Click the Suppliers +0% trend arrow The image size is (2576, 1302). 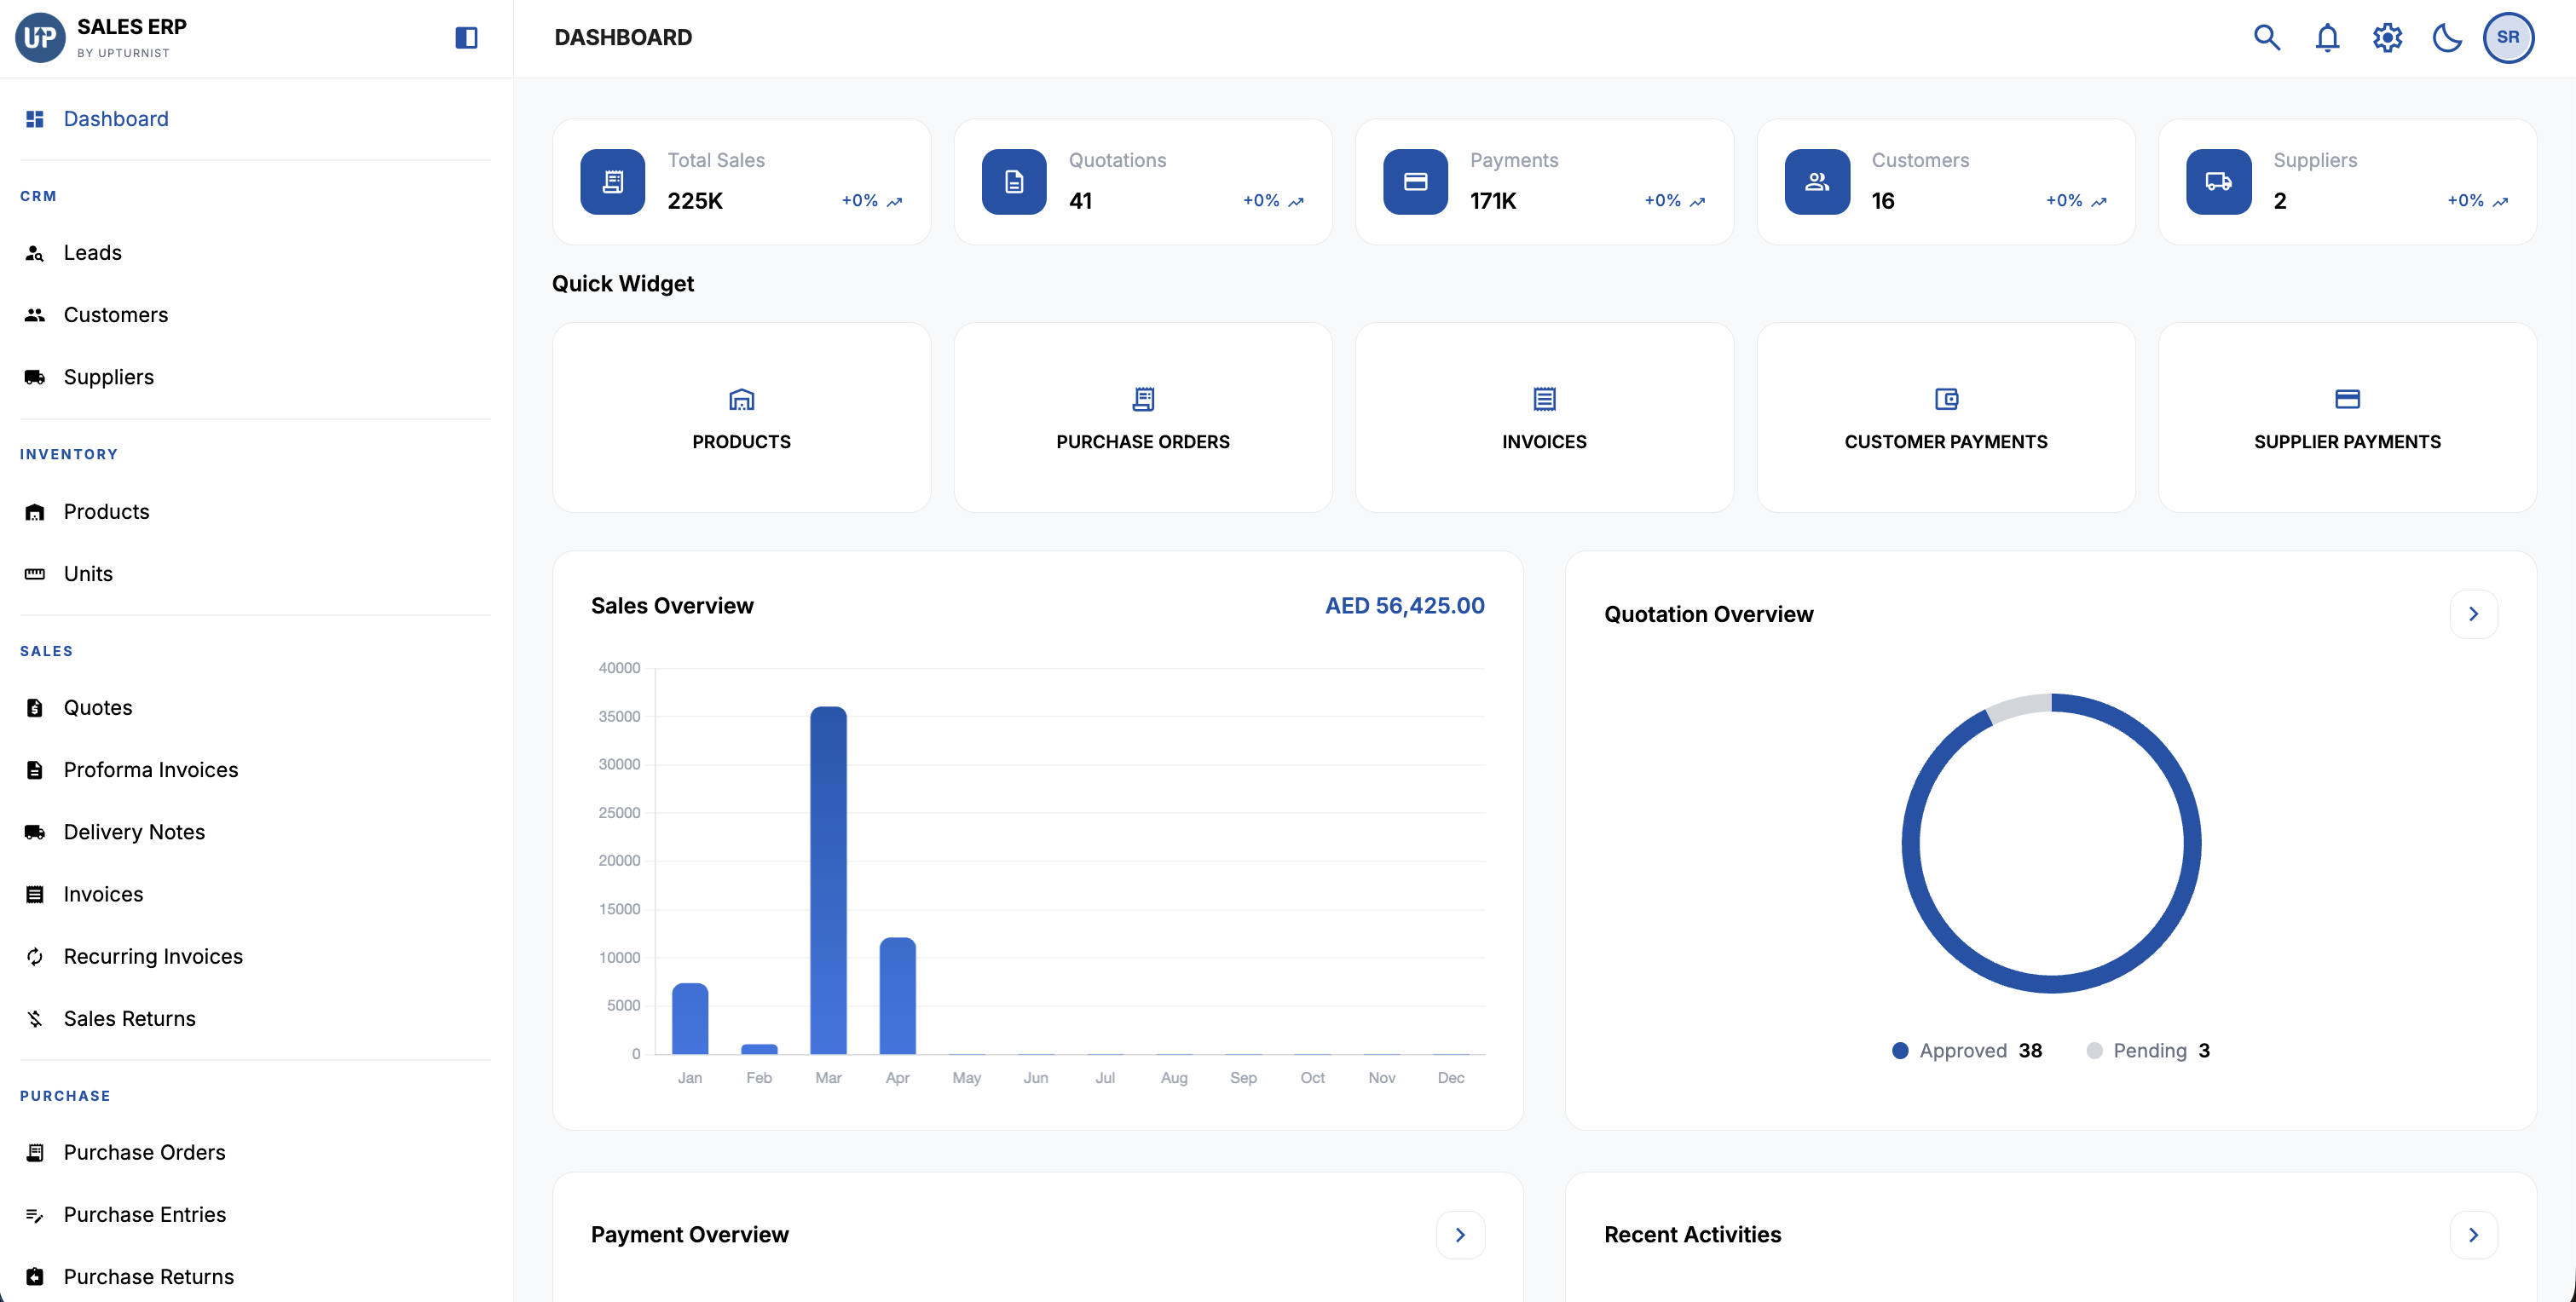2500,202
